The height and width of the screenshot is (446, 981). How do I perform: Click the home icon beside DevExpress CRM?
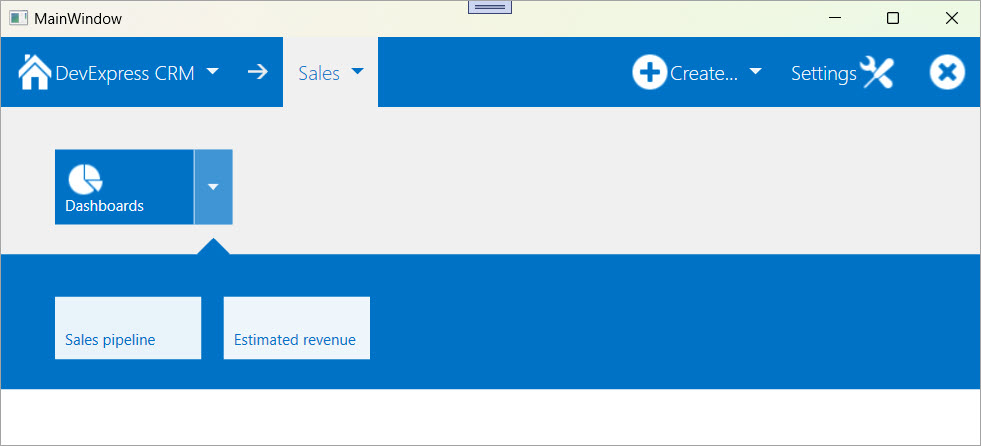click(34, 72)
